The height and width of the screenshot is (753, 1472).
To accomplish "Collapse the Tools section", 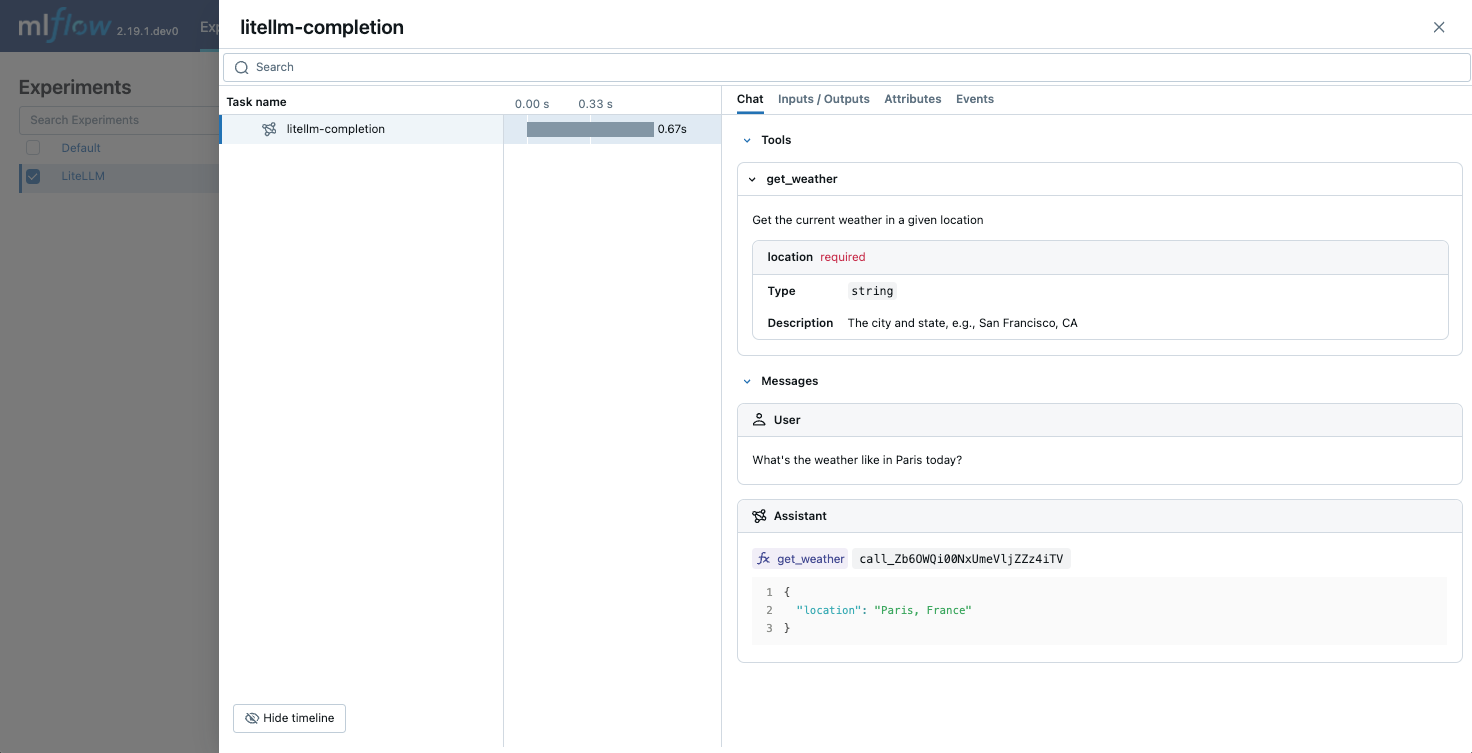I will tap(747, 140).
